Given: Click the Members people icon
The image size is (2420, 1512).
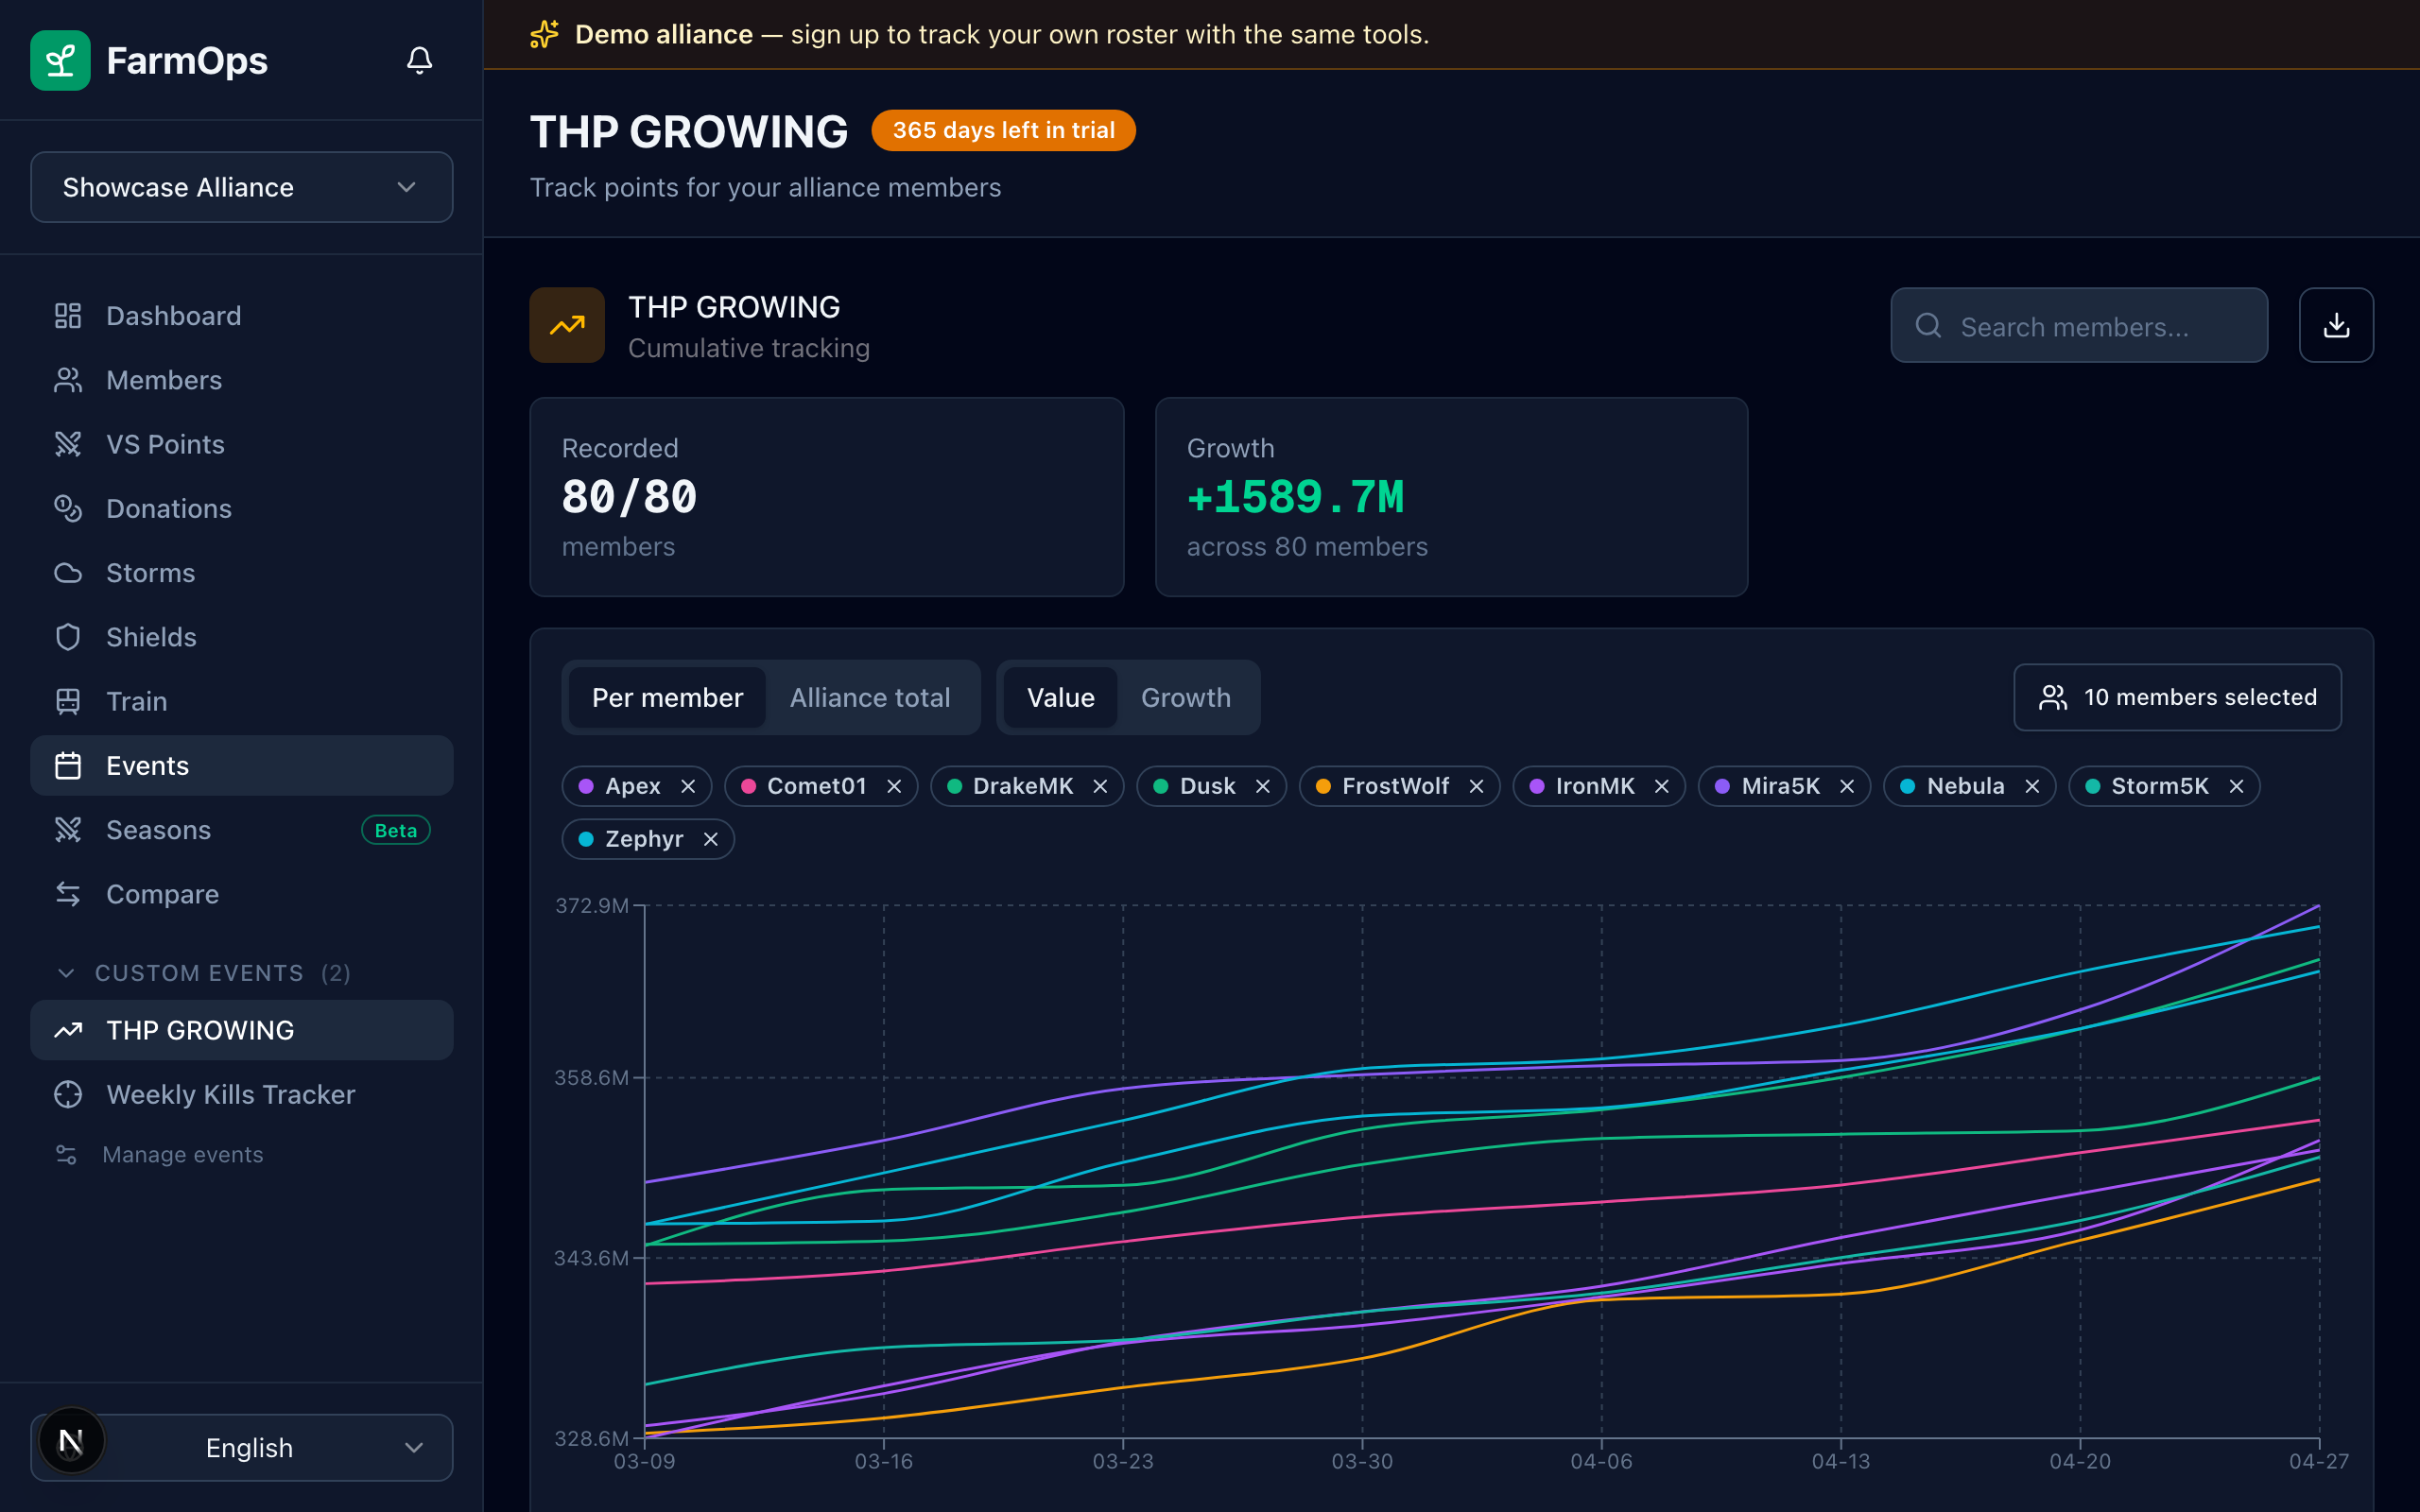Looking at the screenshot, I should click(68, 380).
